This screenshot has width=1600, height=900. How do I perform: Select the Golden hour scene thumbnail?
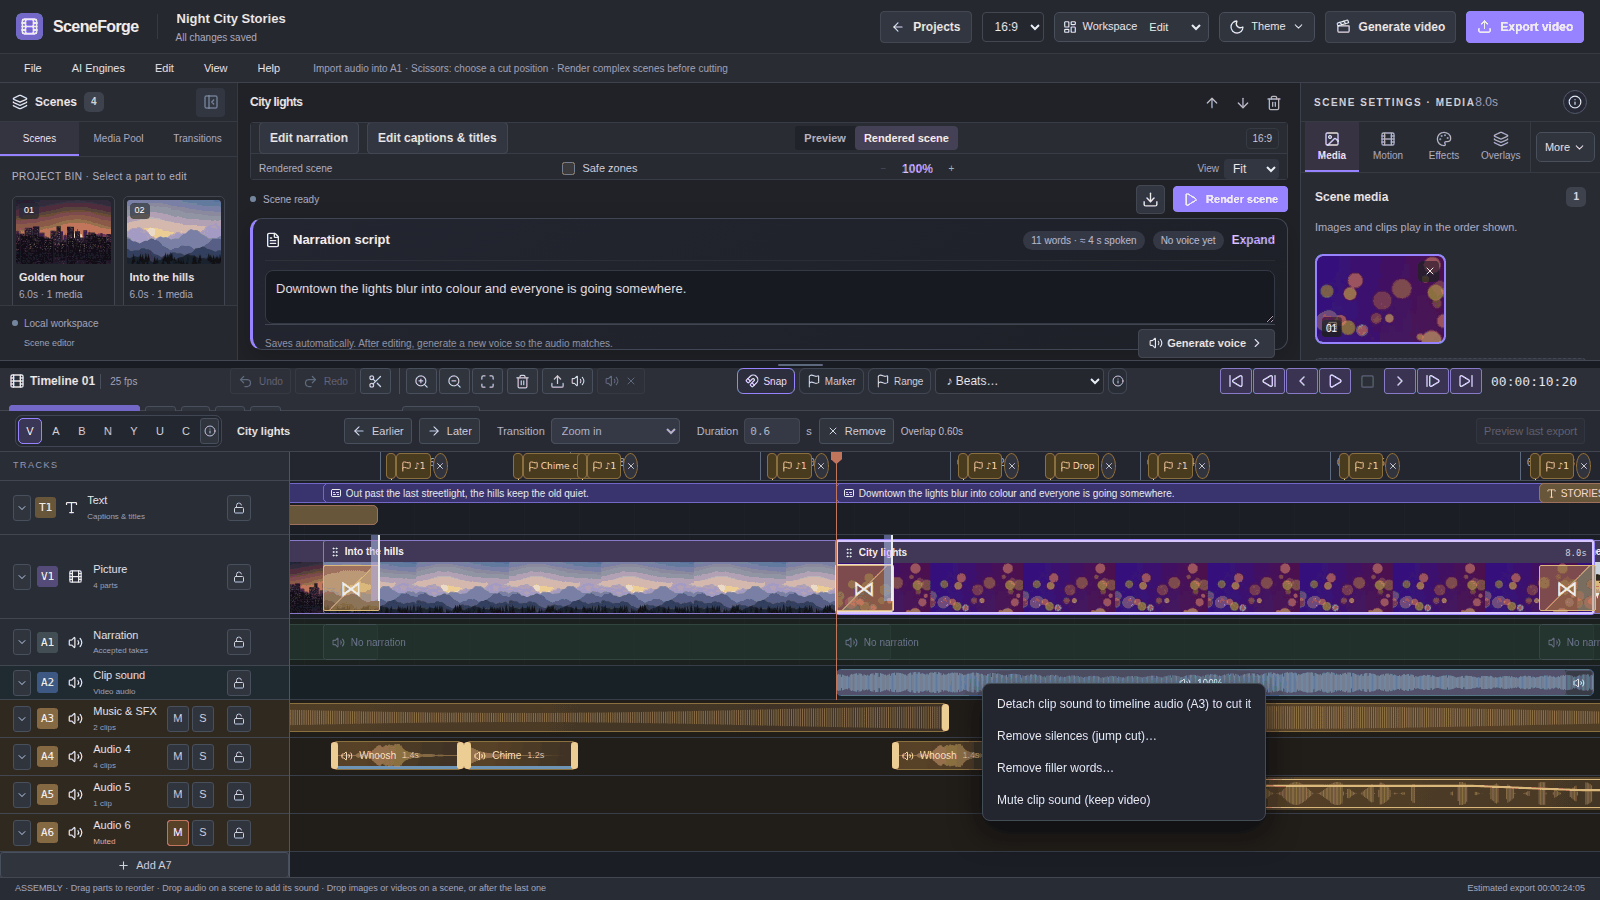coord(64,231)
